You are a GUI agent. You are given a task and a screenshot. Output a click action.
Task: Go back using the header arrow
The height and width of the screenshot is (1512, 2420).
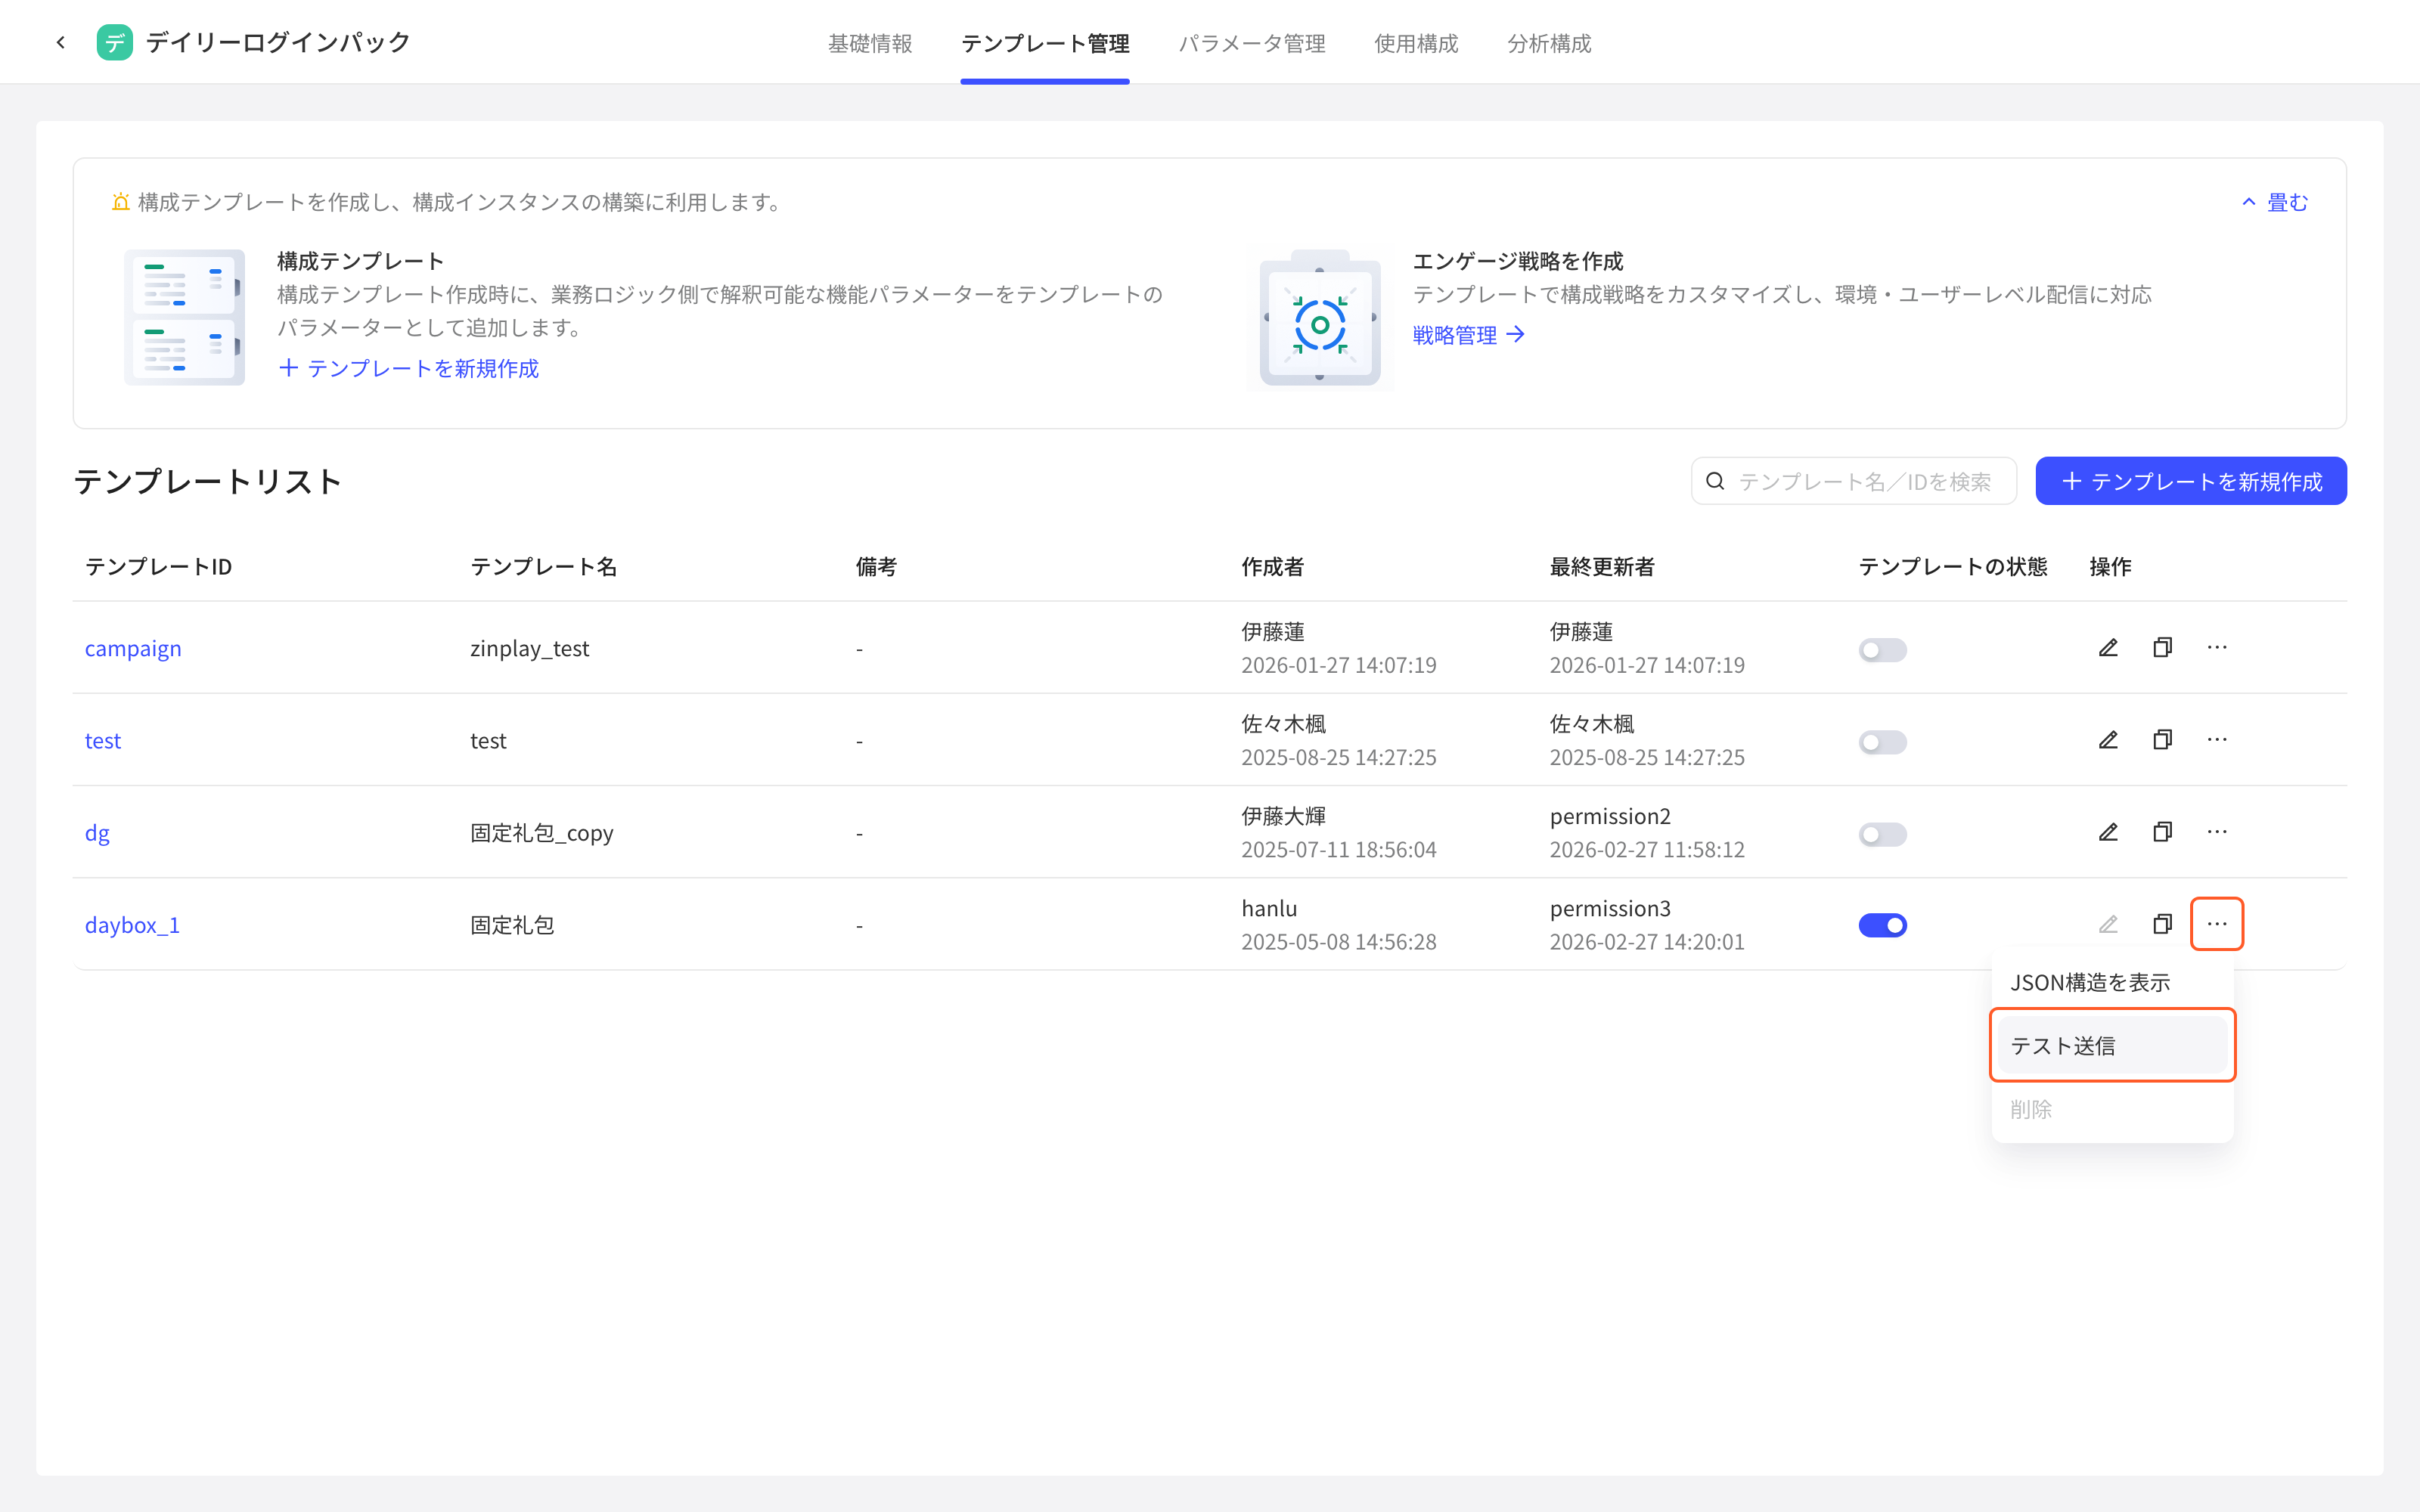(61, 42)
